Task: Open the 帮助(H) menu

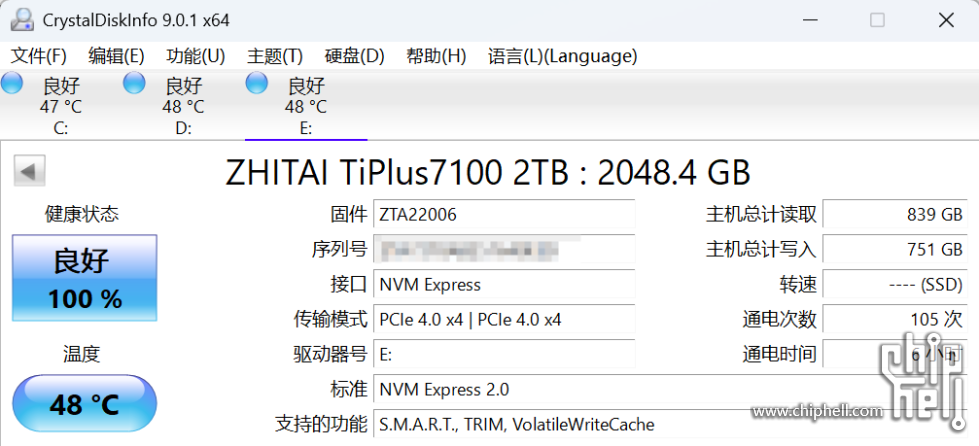Action: pyautogui.click(x=436, y=56)
